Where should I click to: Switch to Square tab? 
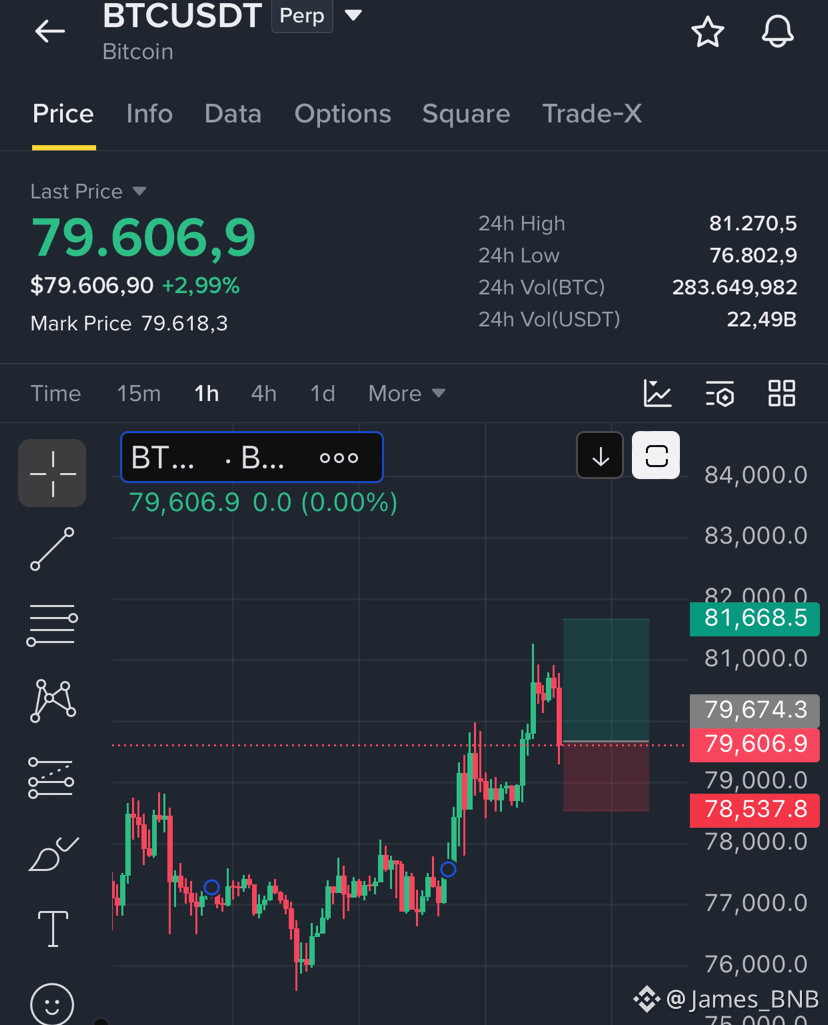[466, 114]
